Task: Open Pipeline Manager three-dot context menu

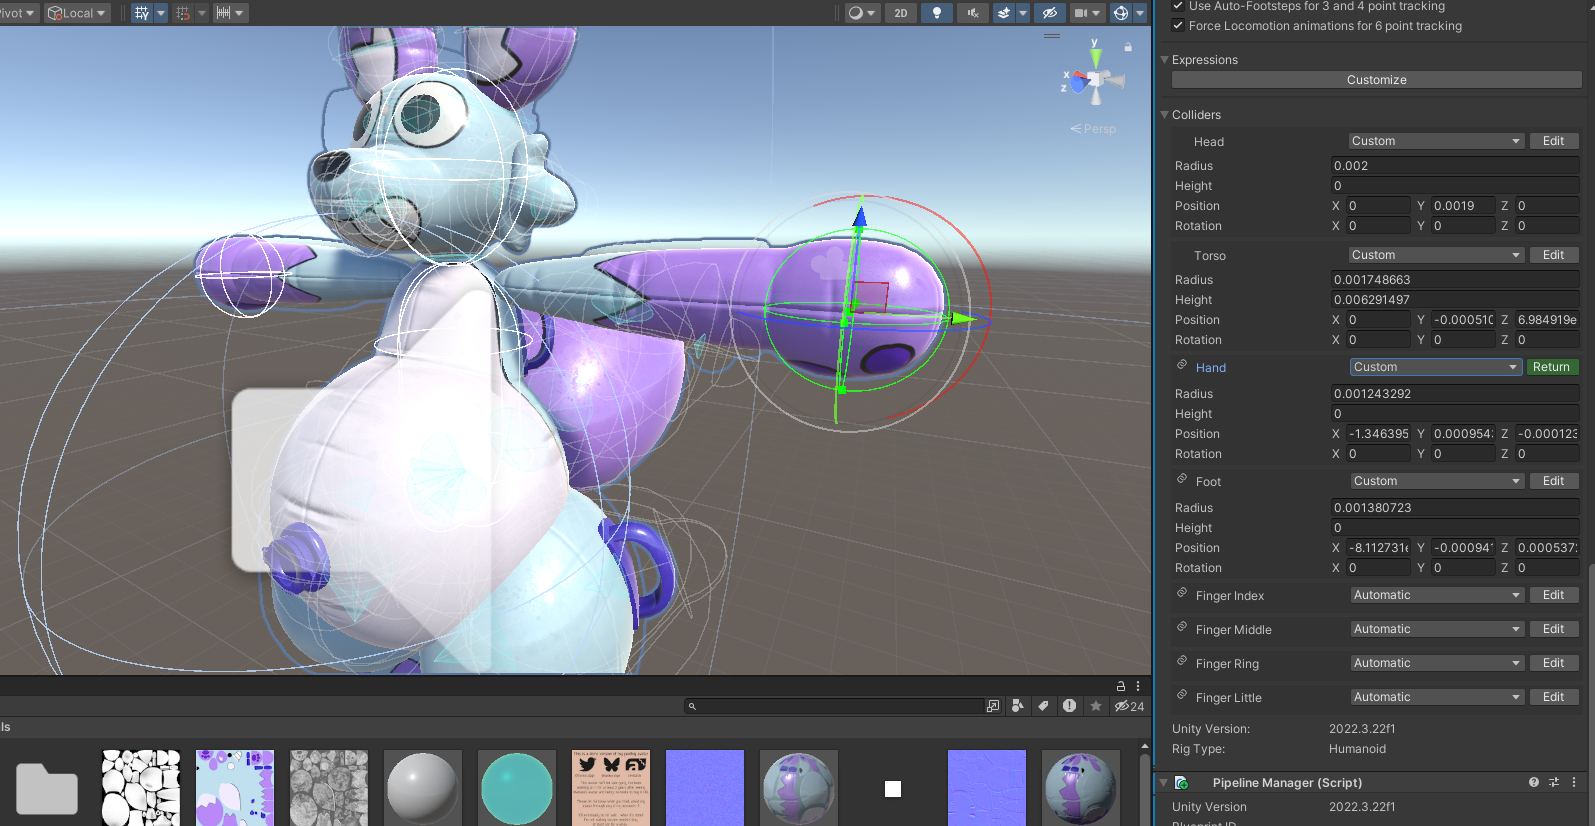Action: 1574,782
